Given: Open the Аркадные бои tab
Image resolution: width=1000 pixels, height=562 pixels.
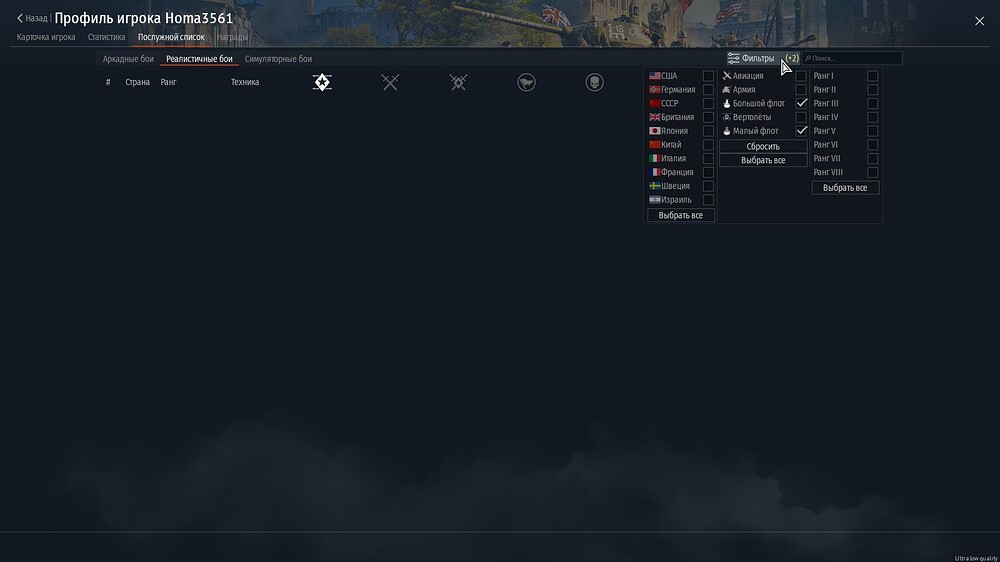Looking at the screenshot, I should pos(128,59).
